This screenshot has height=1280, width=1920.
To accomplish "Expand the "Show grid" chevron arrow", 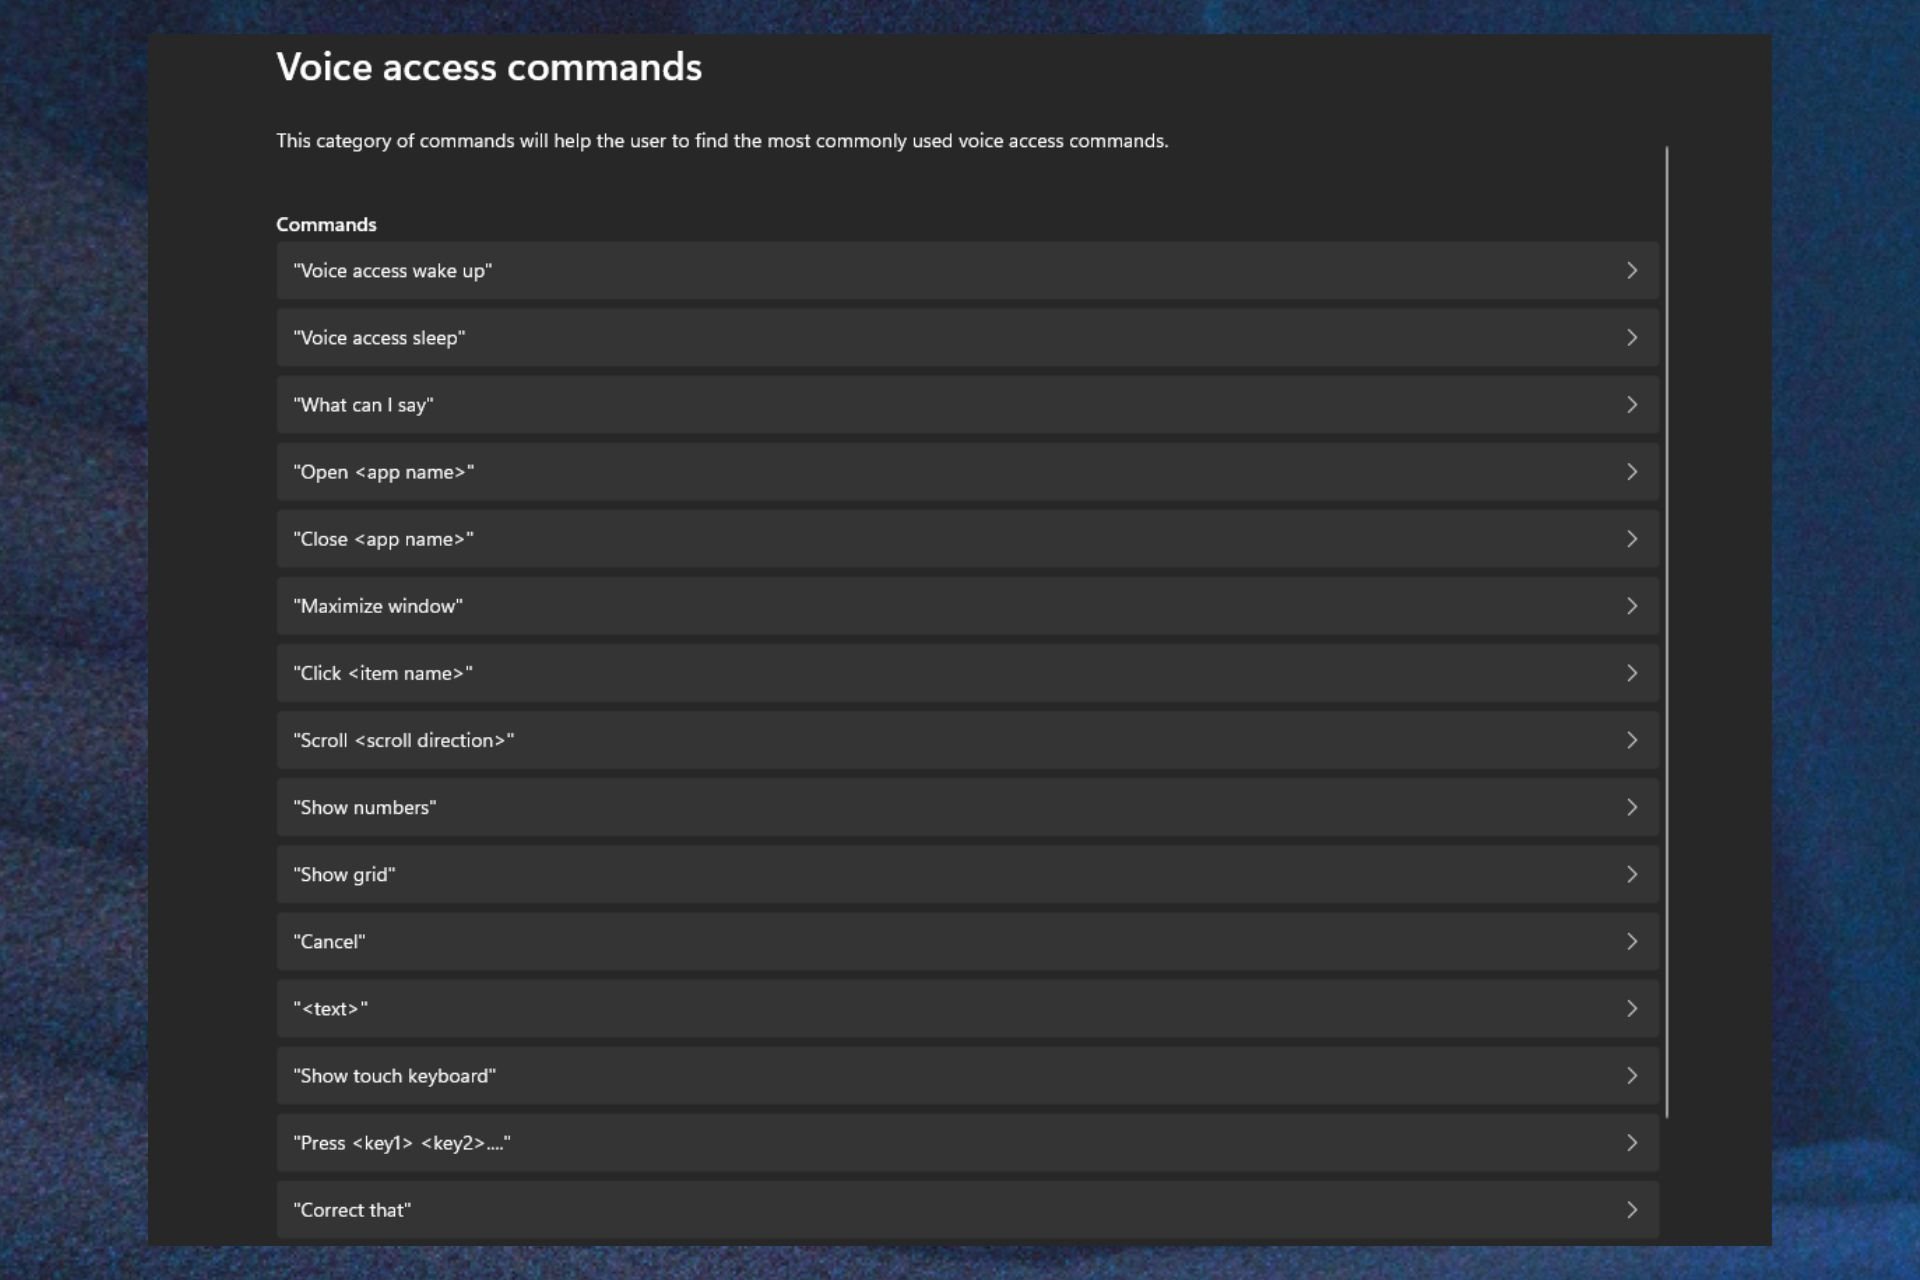I will (1631, 874).
